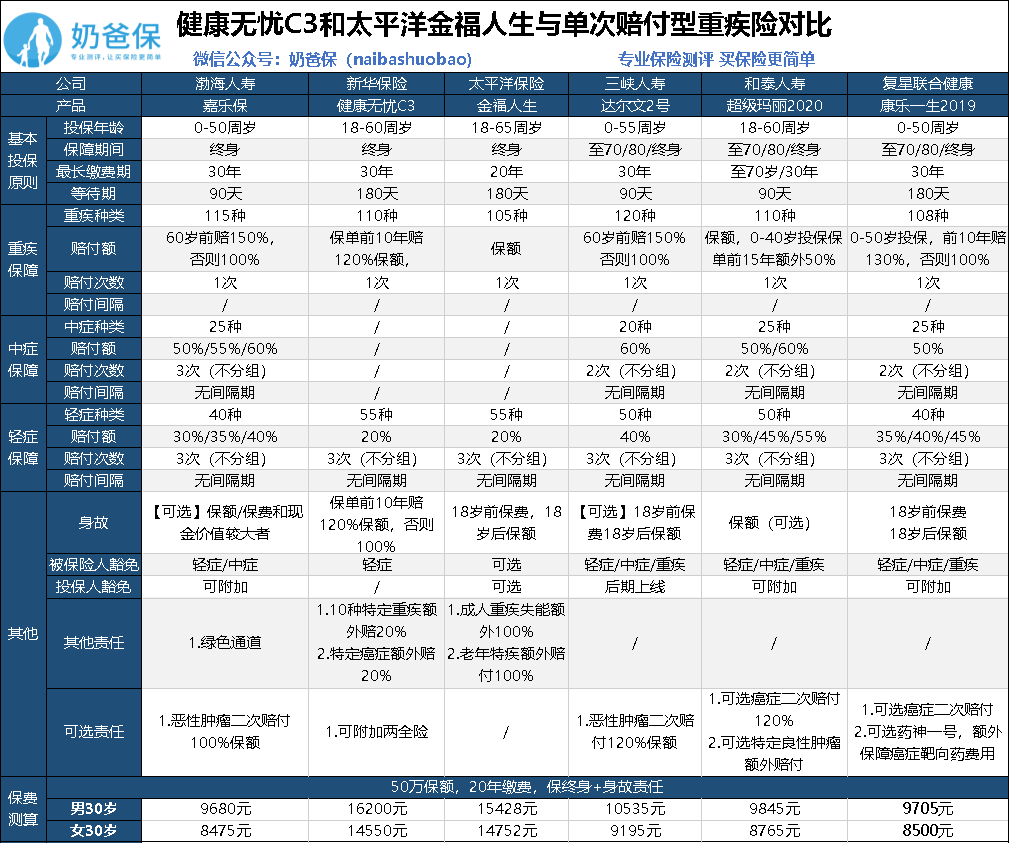Click the slogan 专业保险测评 买保险更简单

[x=716, y=60]
